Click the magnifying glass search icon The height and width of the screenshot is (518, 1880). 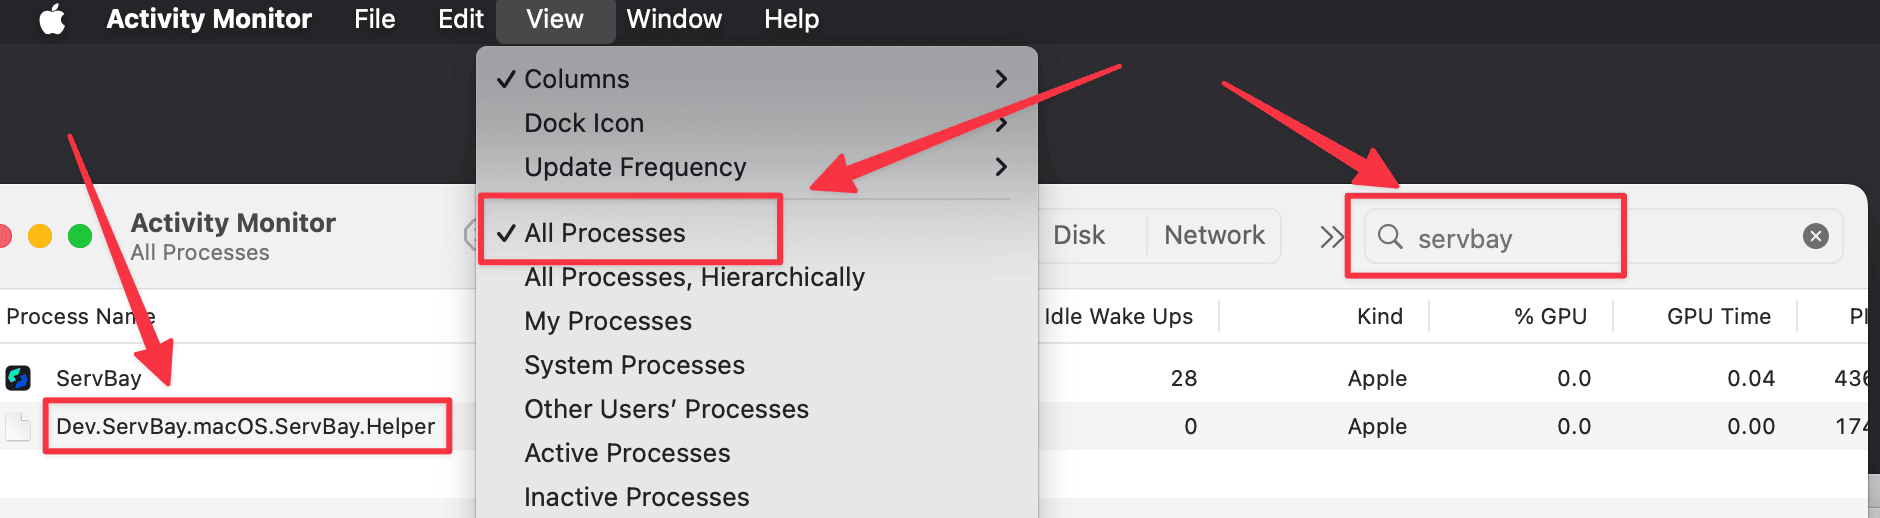click(1390, 236)
